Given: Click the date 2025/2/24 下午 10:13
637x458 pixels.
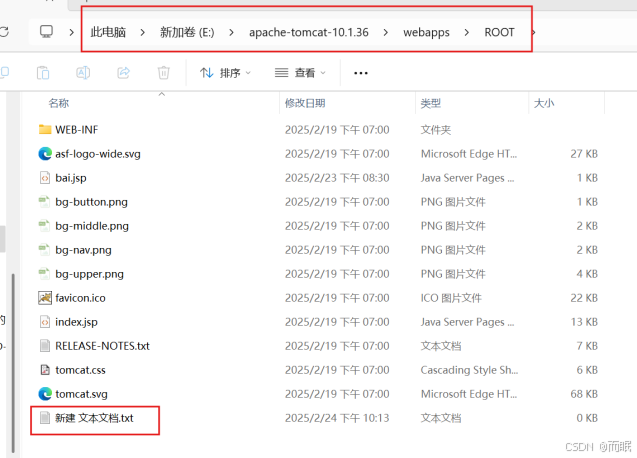Looking at the screenshot, I should [x=337, y=418].
